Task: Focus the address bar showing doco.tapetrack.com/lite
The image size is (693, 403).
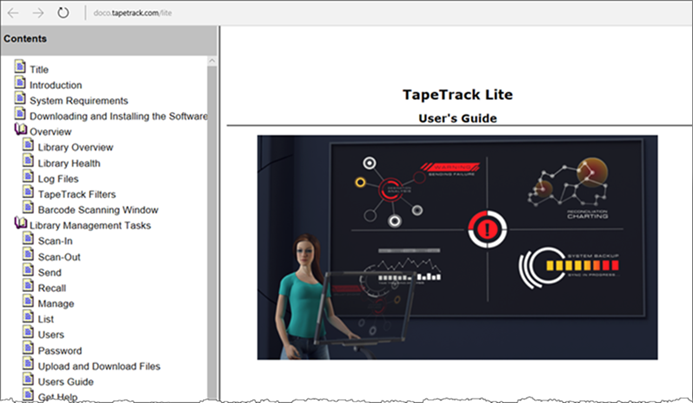Action: pos(133,13)
